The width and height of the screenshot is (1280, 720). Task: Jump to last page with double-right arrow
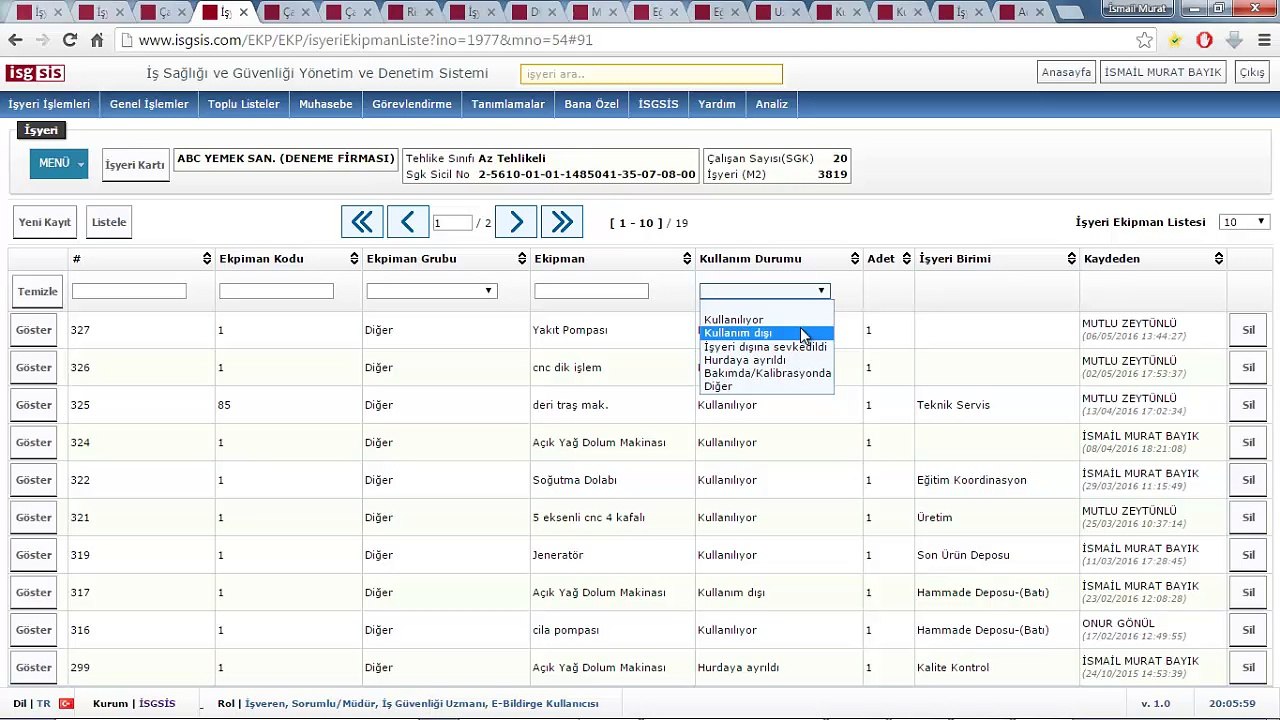point(562,222)
